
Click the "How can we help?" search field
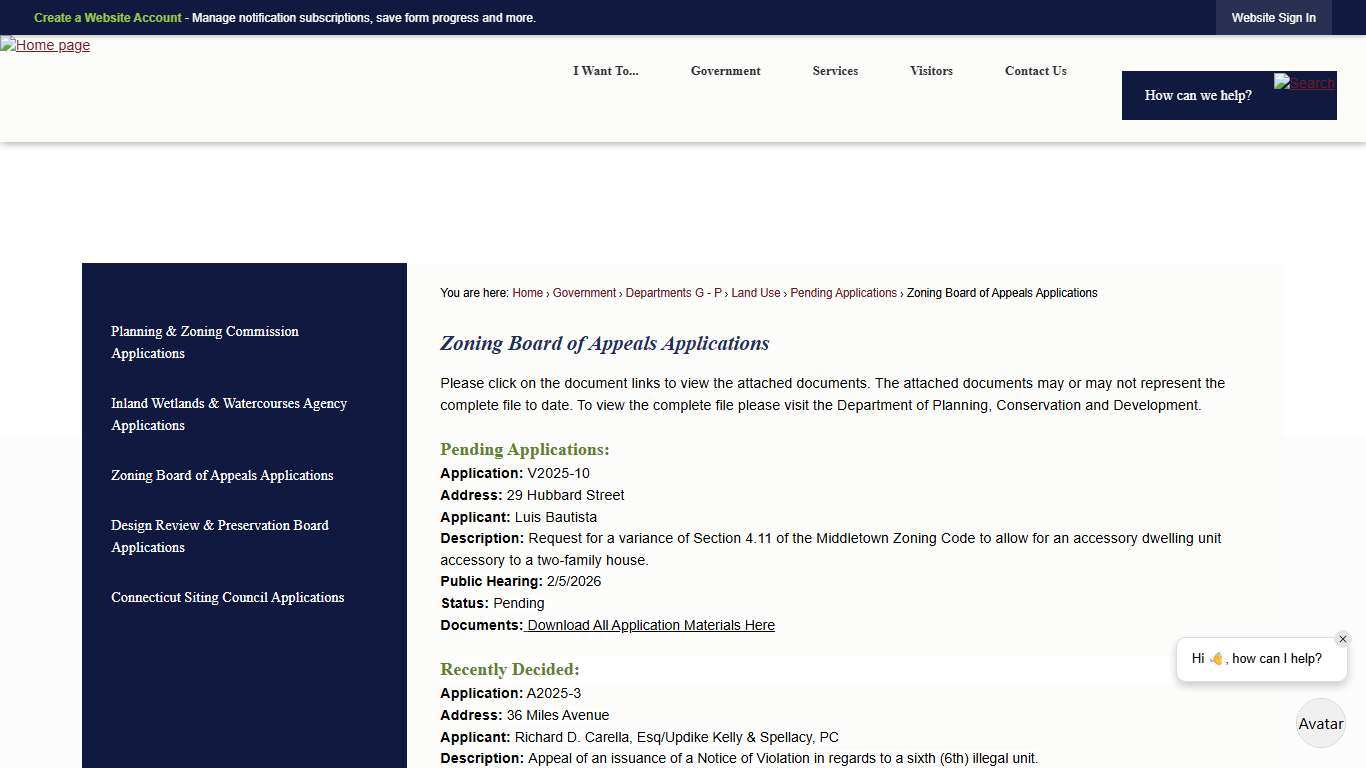[1198, 95]
